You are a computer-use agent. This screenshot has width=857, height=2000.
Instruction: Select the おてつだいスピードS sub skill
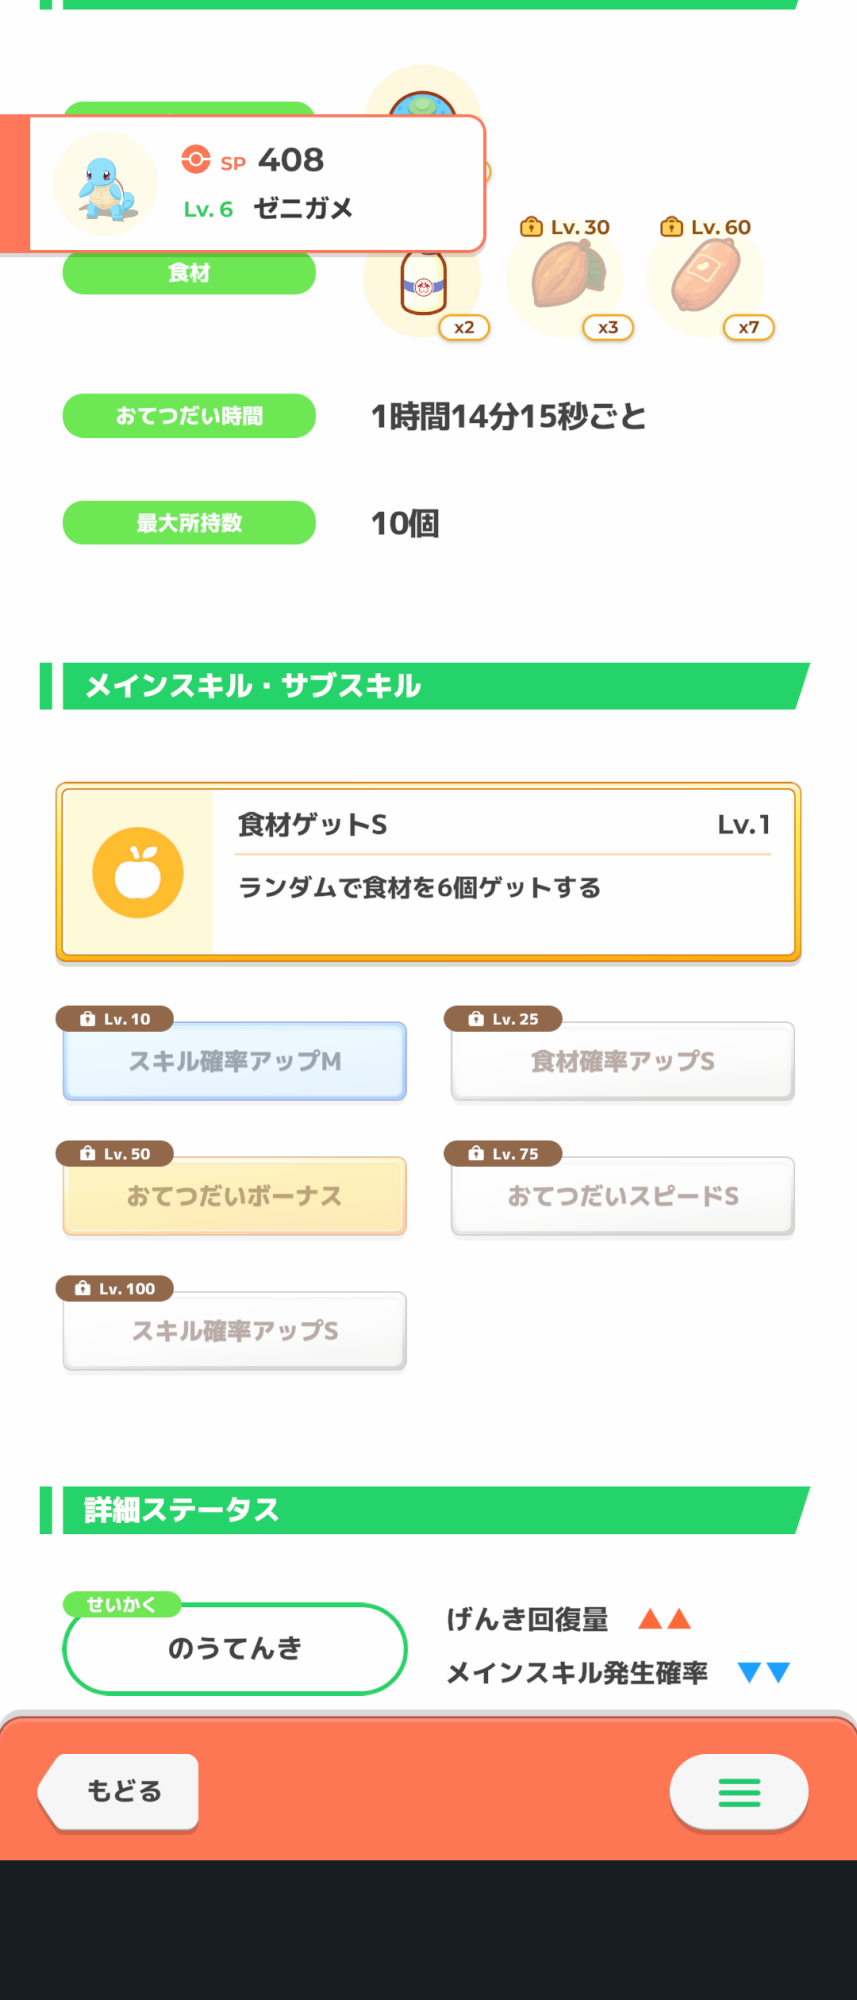(622, 1196)
